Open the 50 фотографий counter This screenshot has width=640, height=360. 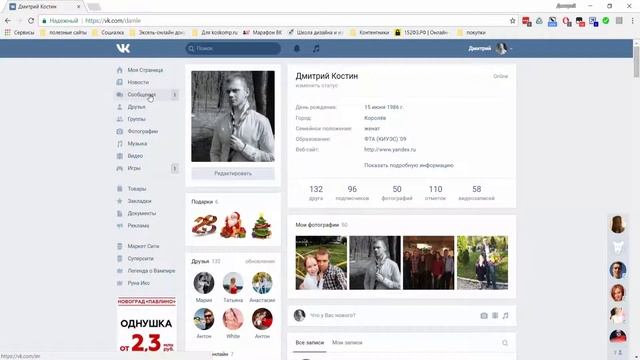click(397, 193)
